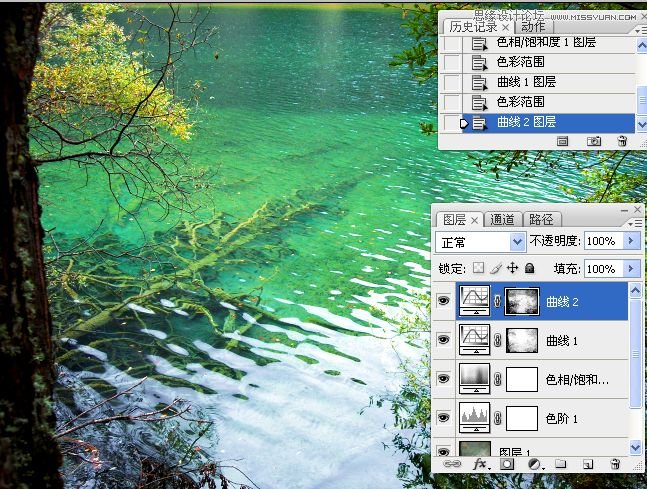This screenshot has height=489, width=647.
Task: Create new document from current state
Action: tap(562, 141)
